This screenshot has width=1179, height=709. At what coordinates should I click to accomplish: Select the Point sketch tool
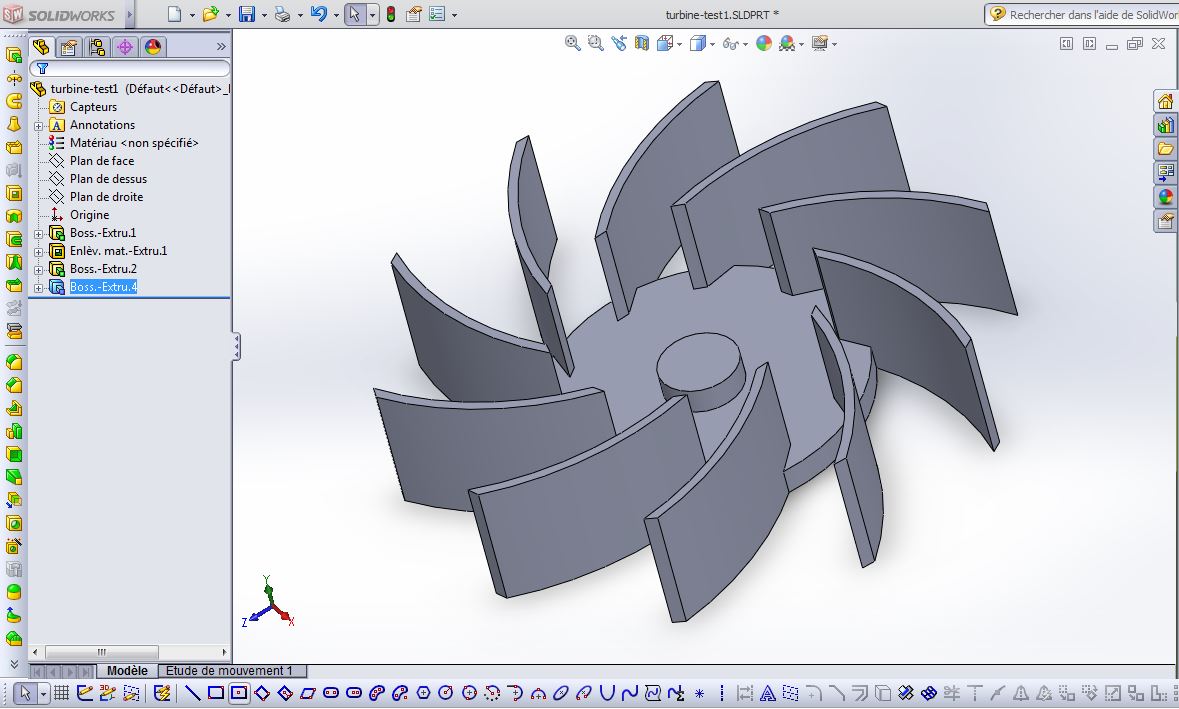(x=698, y=692)
